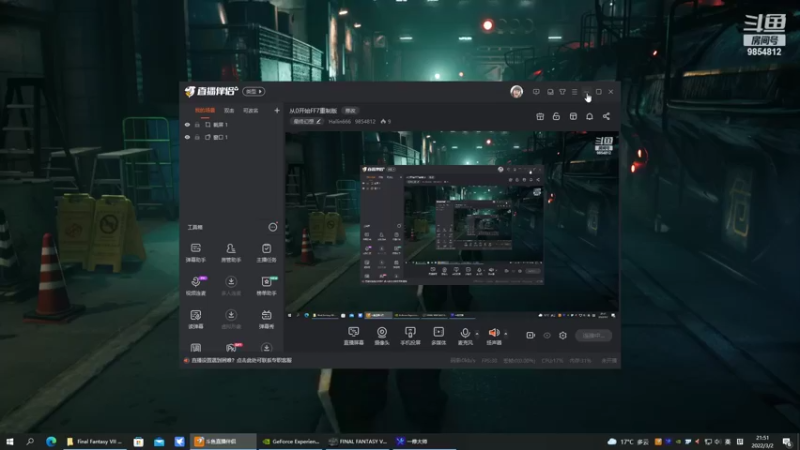Select 截屏 1 source row
Image resolution: width=800 pixels, height=450 pixels.
(232, 124)
